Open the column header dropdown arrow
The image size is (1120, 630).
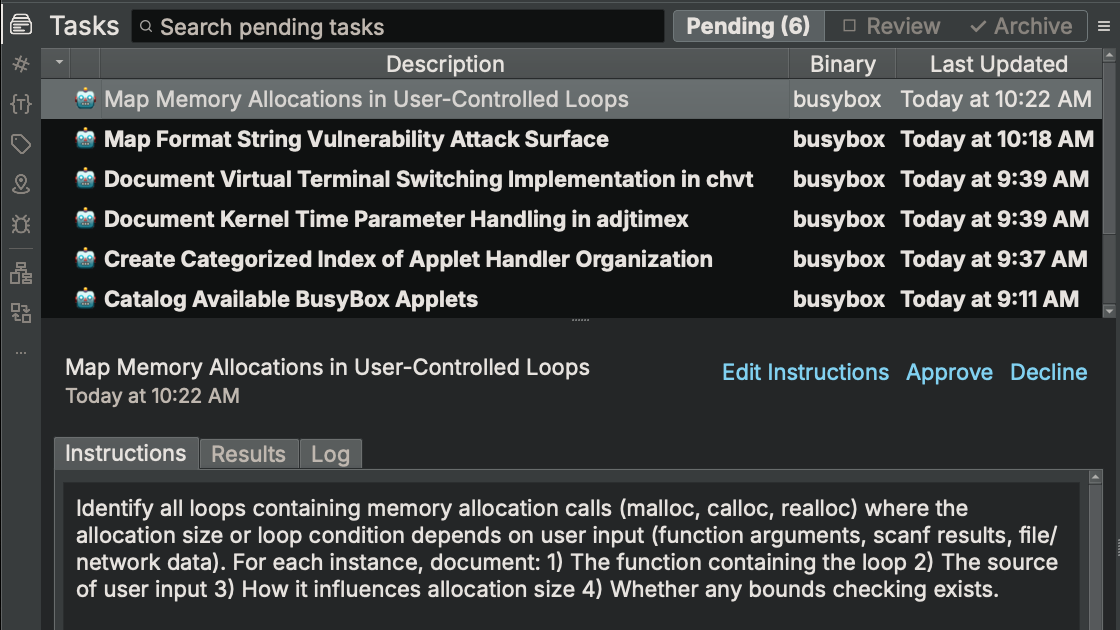click(x=57, y=63)
